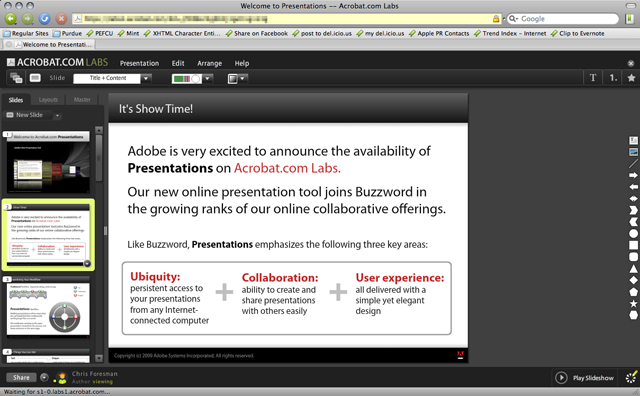Select the line drawing tool

633,164
